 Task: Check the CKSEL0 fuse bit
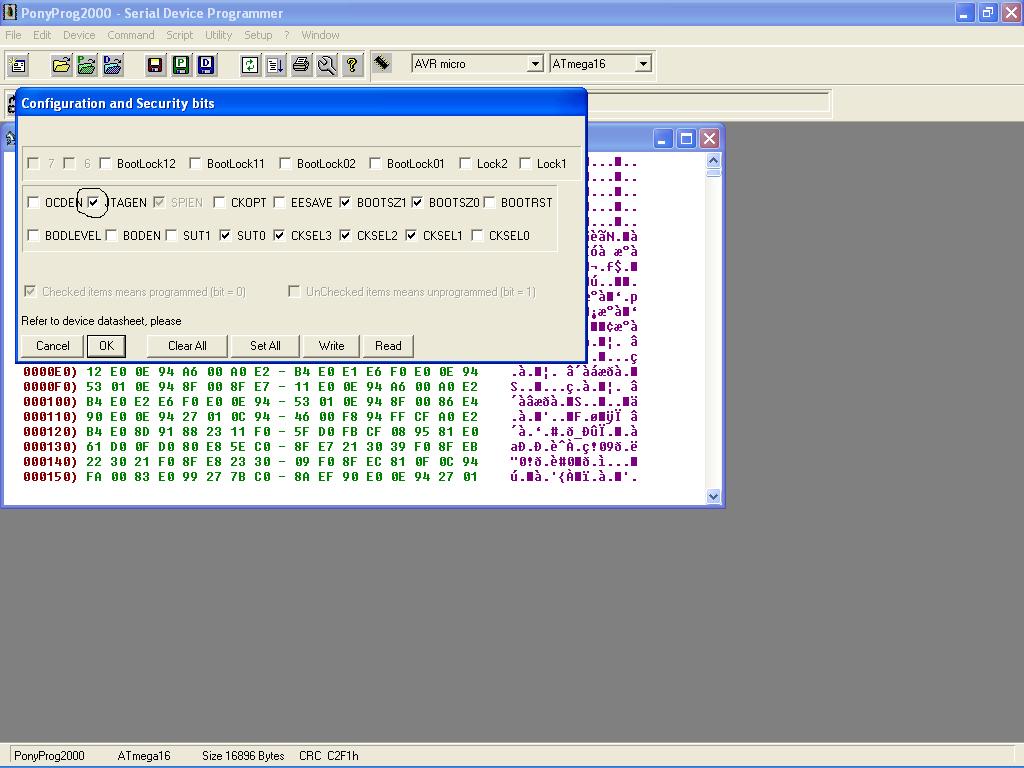pyautogui.click(x=477, y=235)
